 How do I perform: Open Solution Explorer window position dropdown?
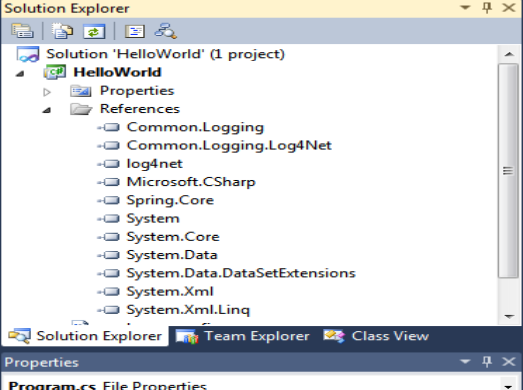[465, 8]
